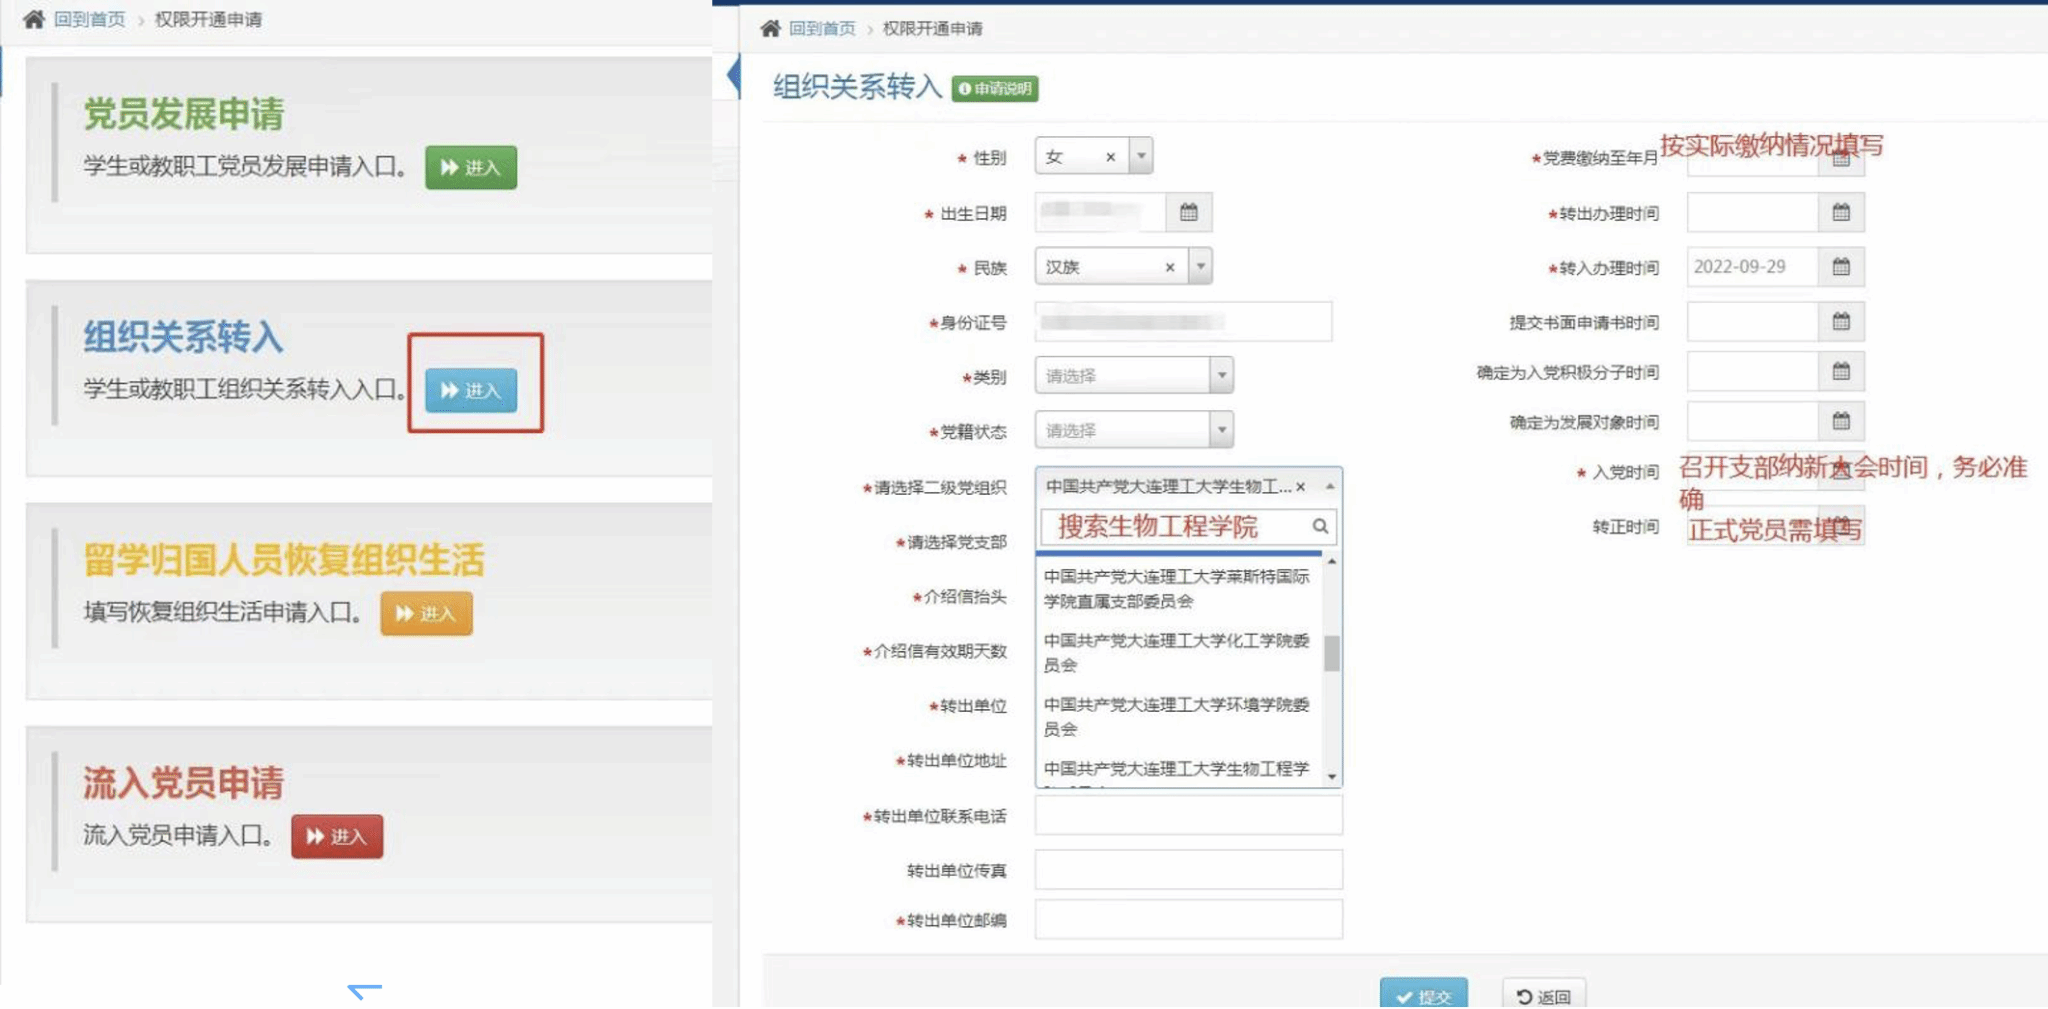Open calendar icon for 转入办理时间

point(1840,267)
